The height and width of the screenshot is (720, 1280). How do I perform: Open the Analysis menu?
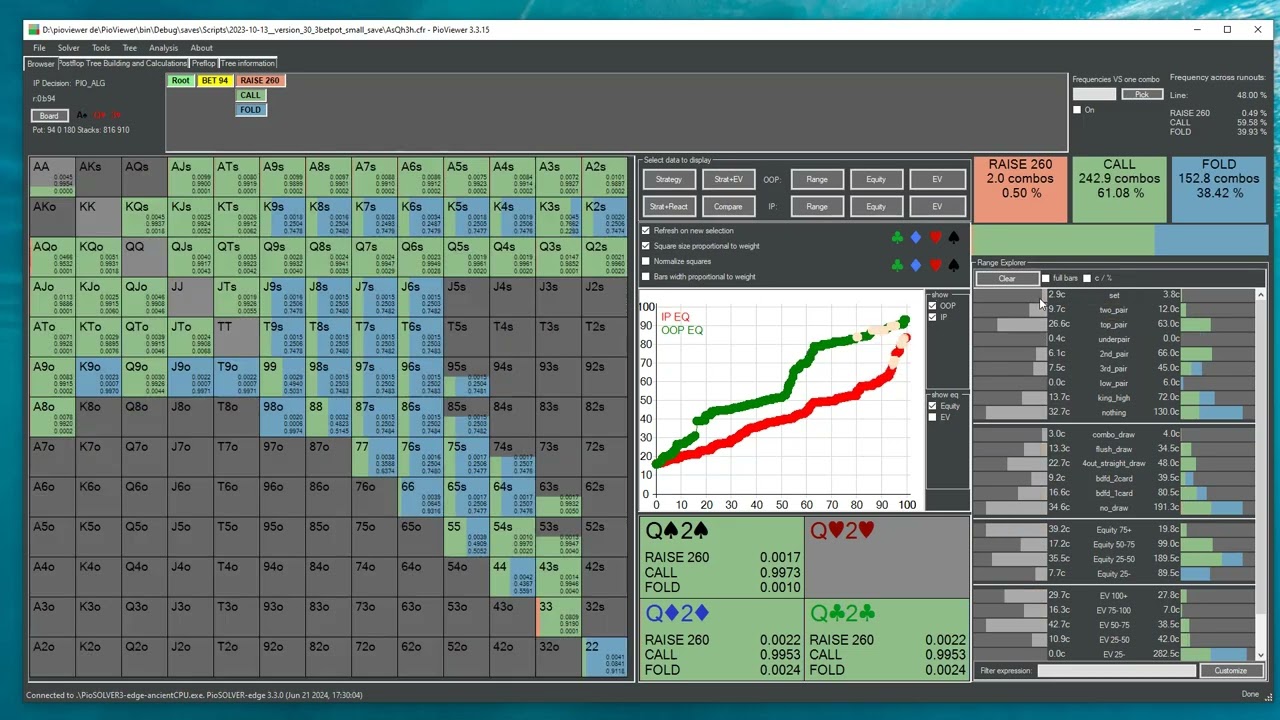click(163, 48)
